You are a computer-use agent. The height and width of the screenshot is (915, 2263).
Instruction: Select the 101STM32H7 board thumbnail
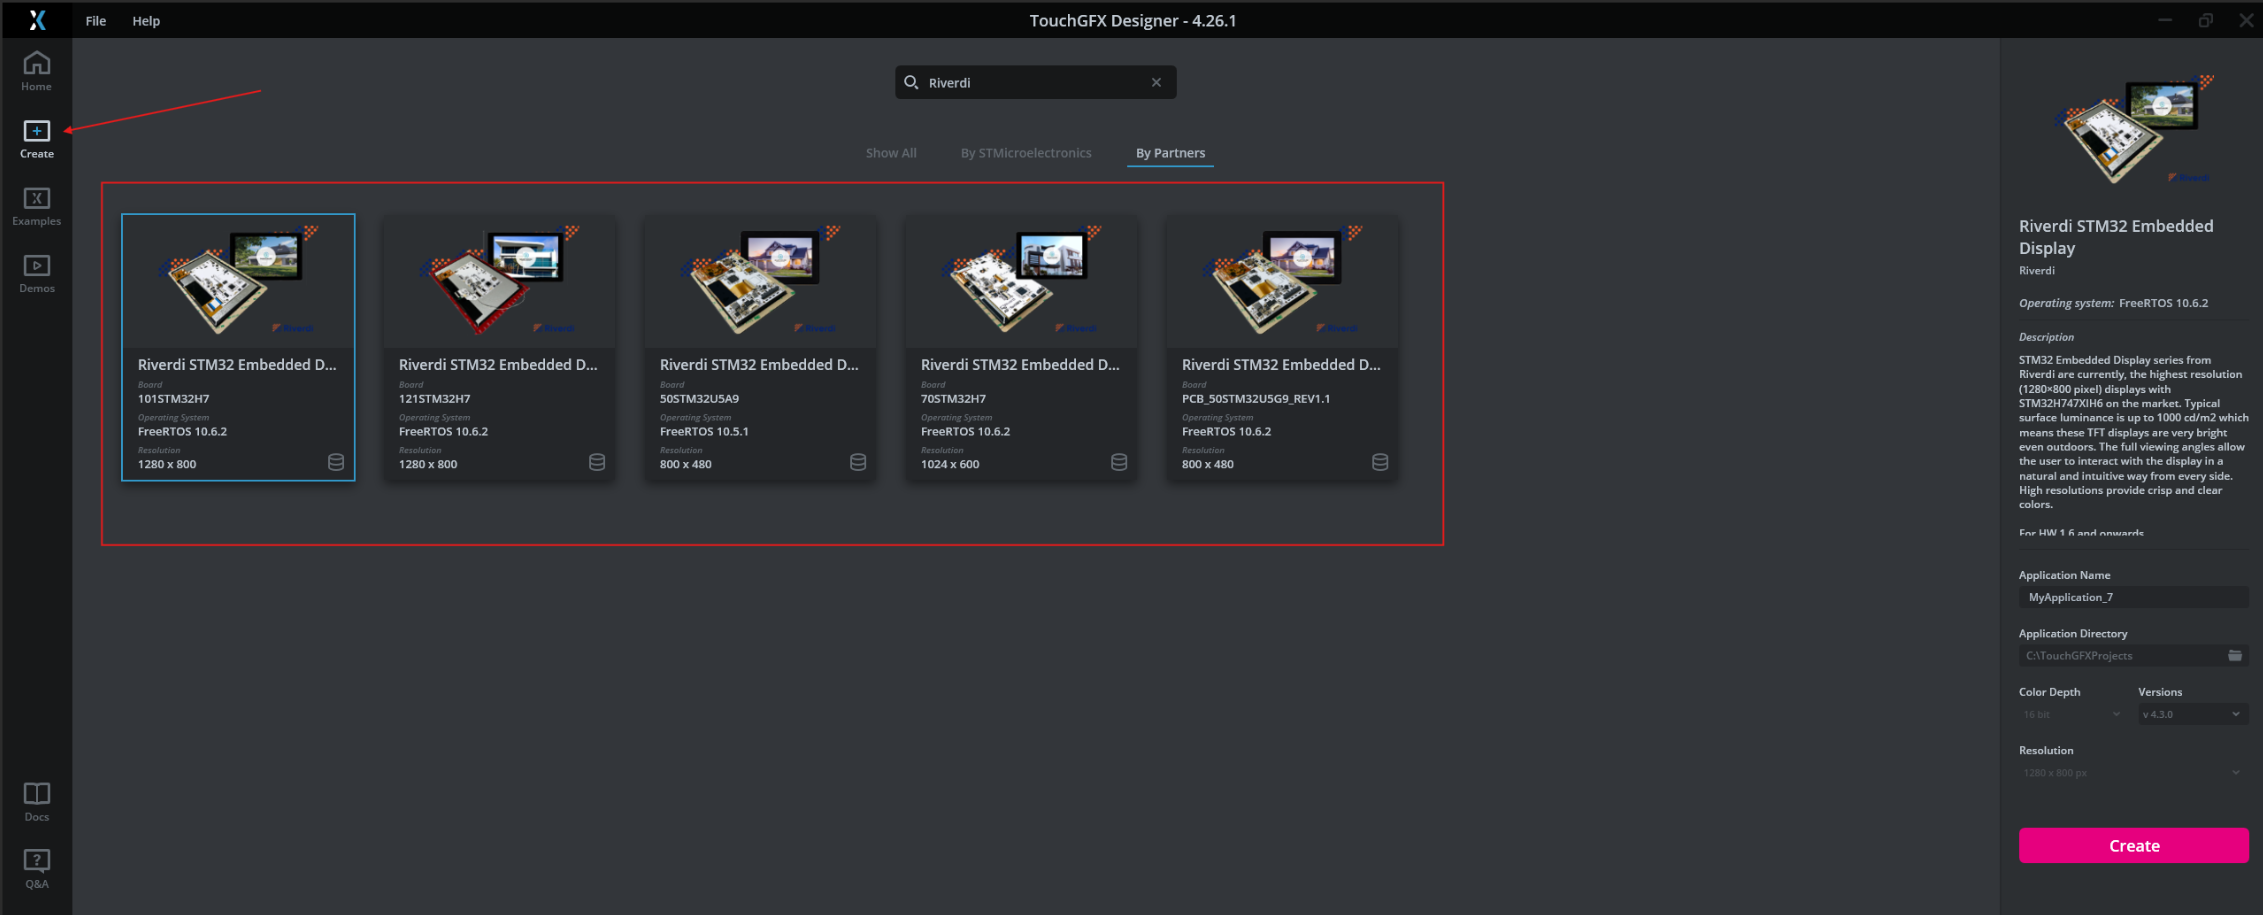pyautogui.click(x=238, y=281)
